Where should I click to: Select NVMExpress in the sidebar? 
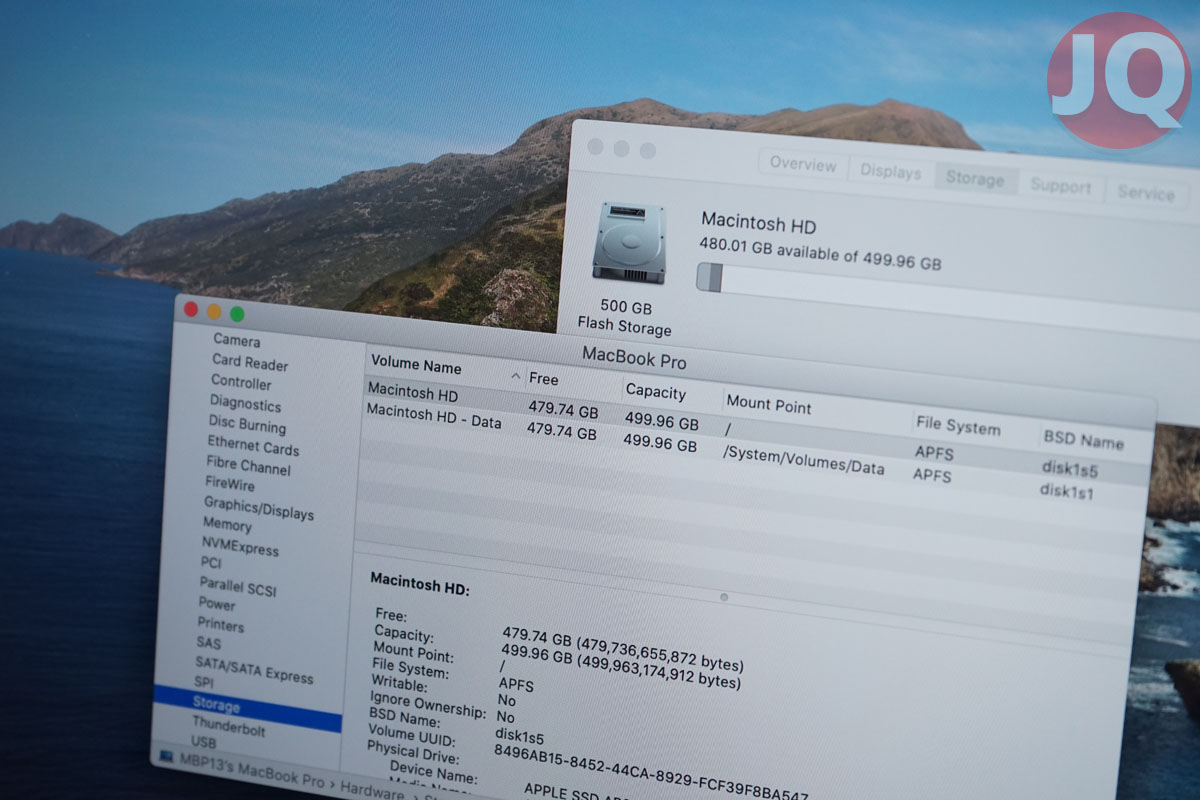(240, 545)
